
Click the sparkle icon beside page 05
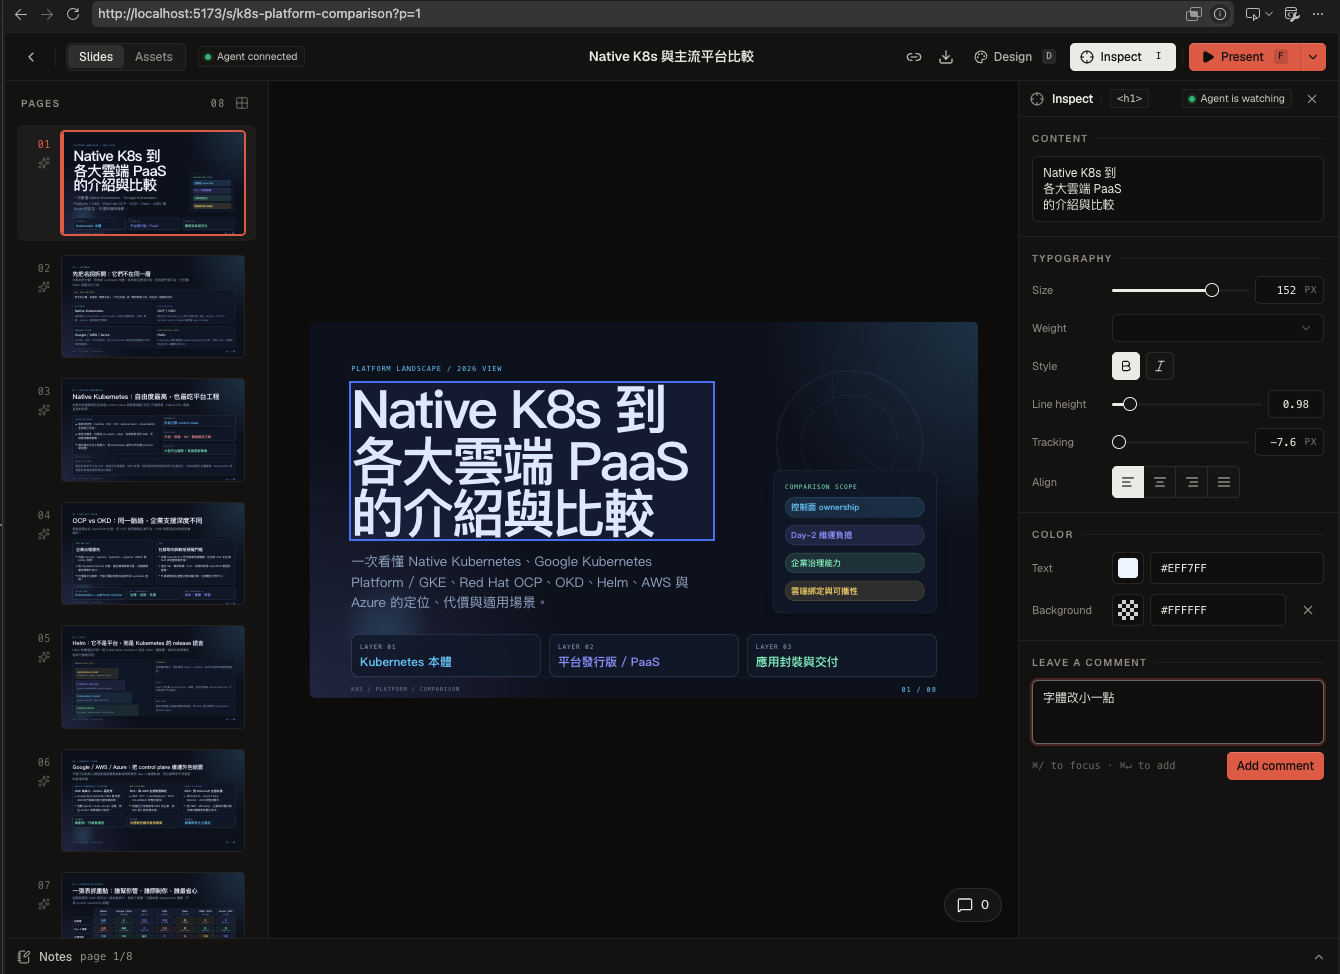44,657
